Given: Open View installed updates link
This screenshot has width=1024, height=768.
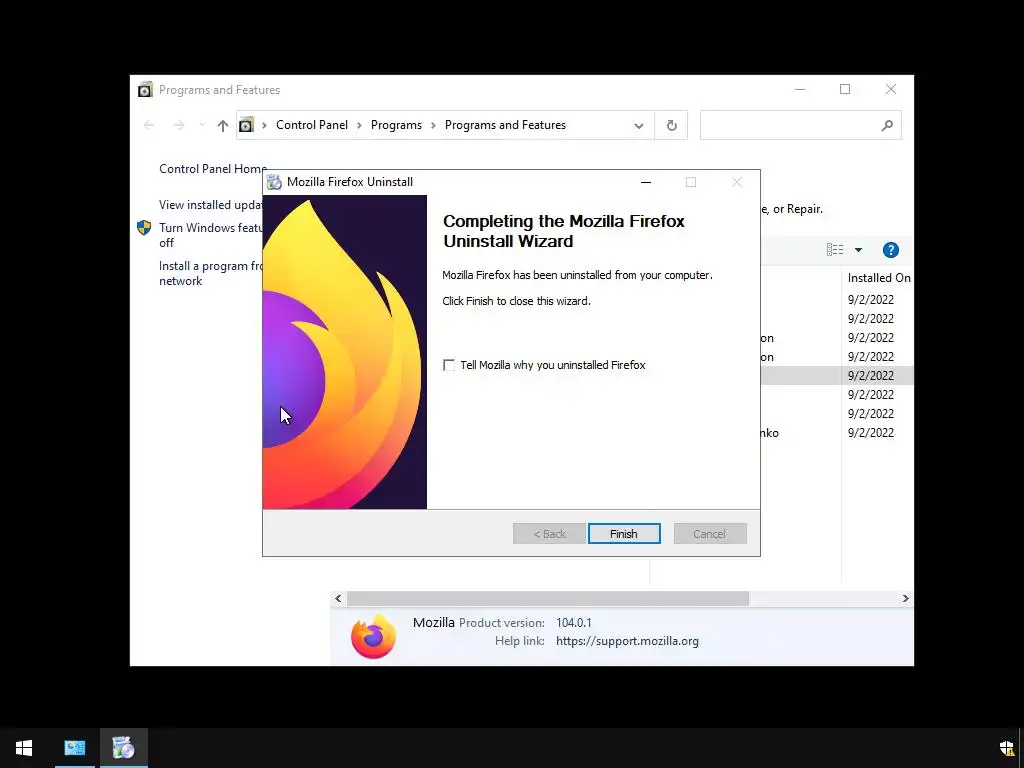Looking at the screenshot, I should pyautogui.click(x=211, y=205).
